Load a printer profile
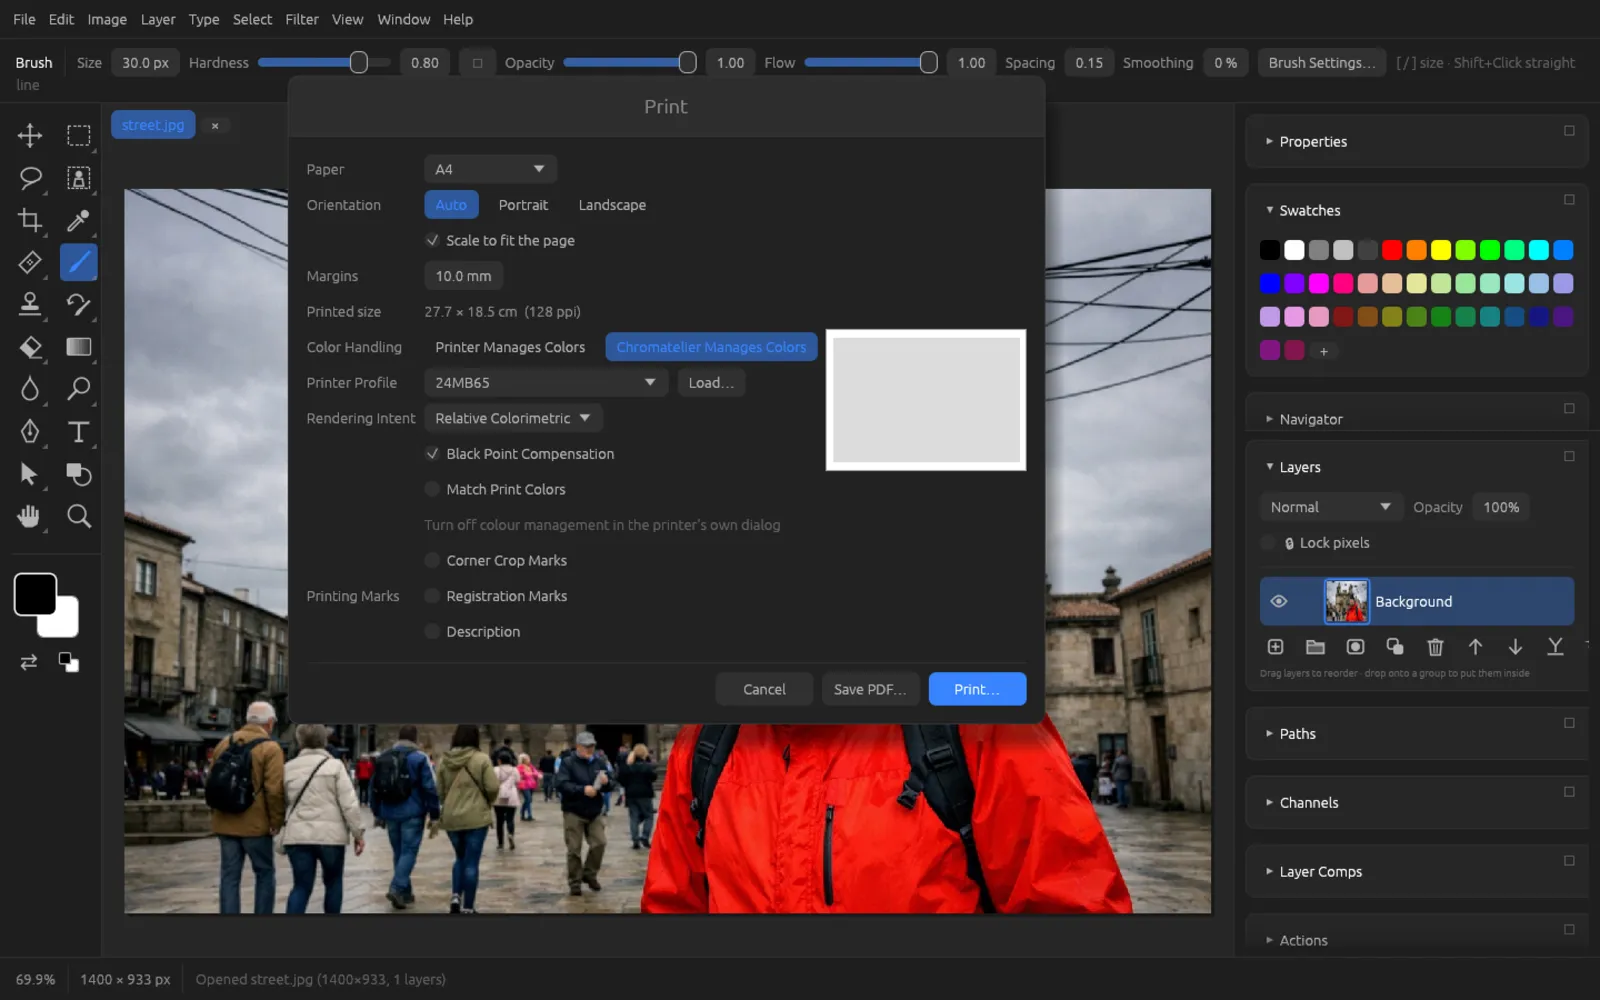The image size is (1600, 1000). click(711, 383)
